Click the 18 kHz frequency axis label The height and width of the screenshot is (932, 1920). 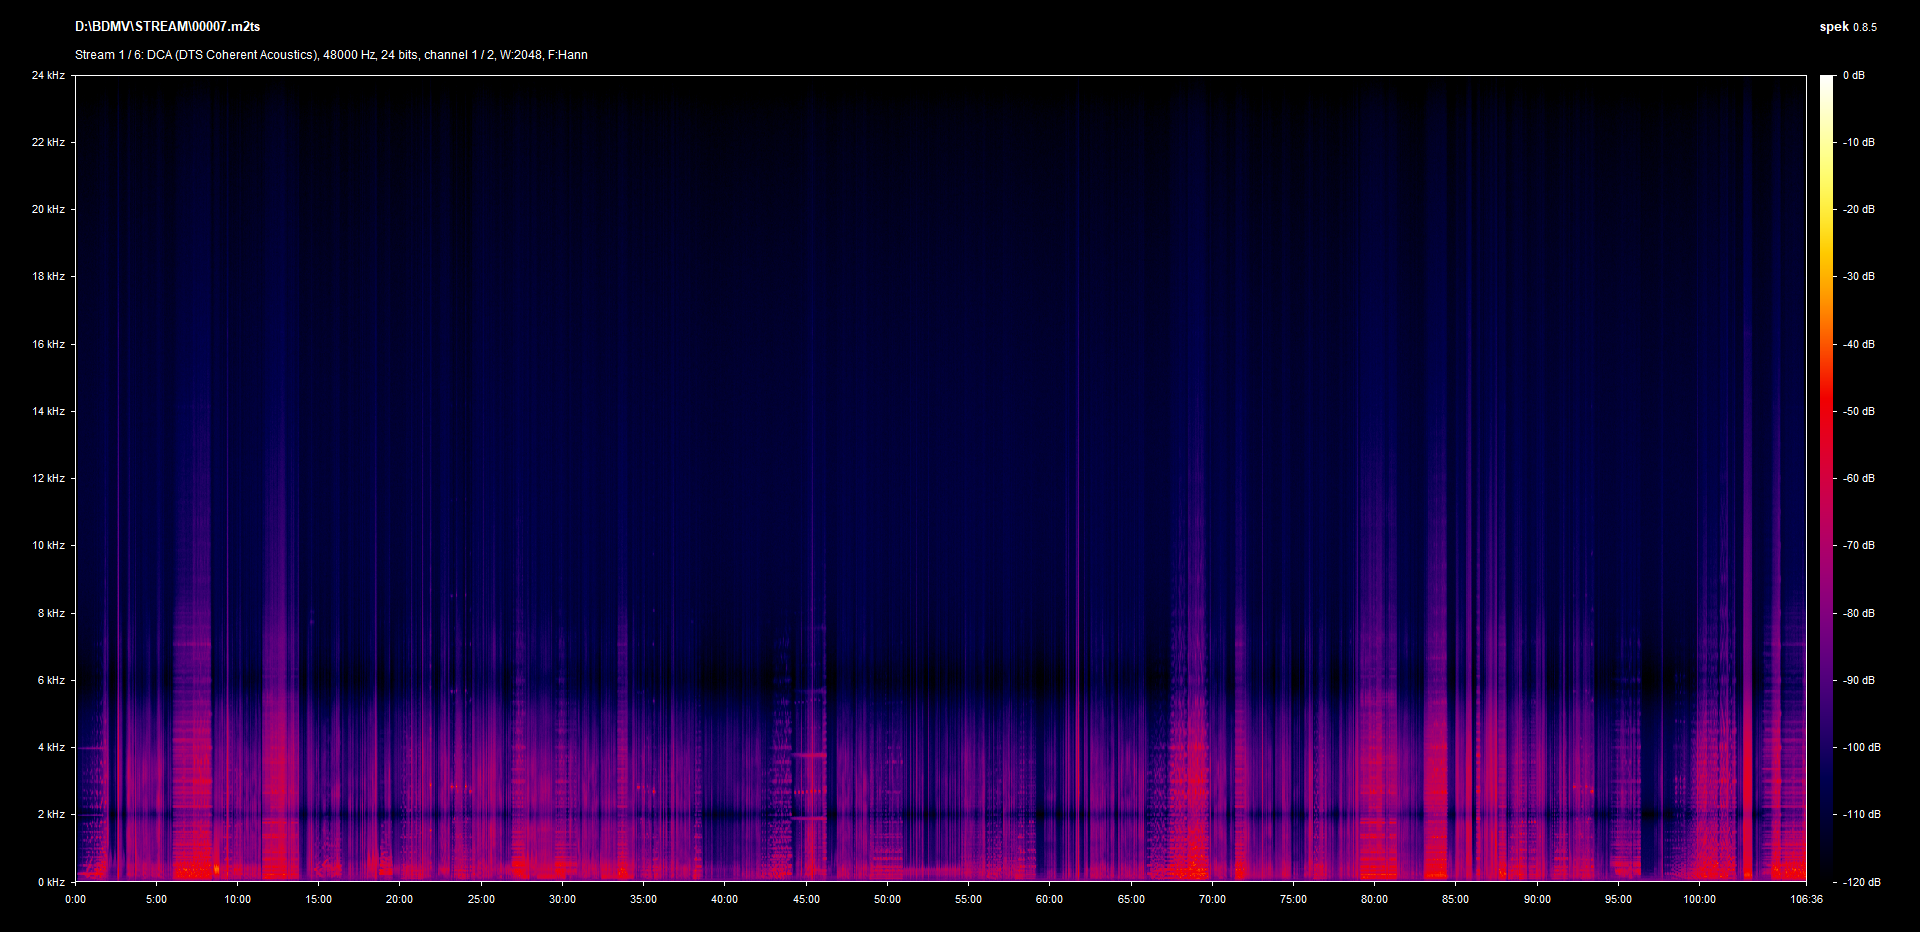coord(48,276)
